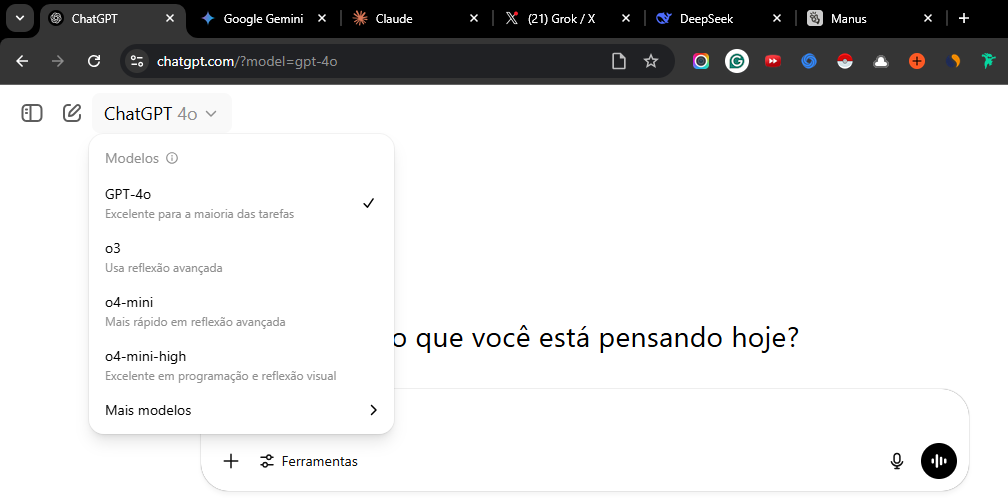Screen dimensions: 1008x500
Task: Click the info icon next to Modelos
Action: coord(172,158)
